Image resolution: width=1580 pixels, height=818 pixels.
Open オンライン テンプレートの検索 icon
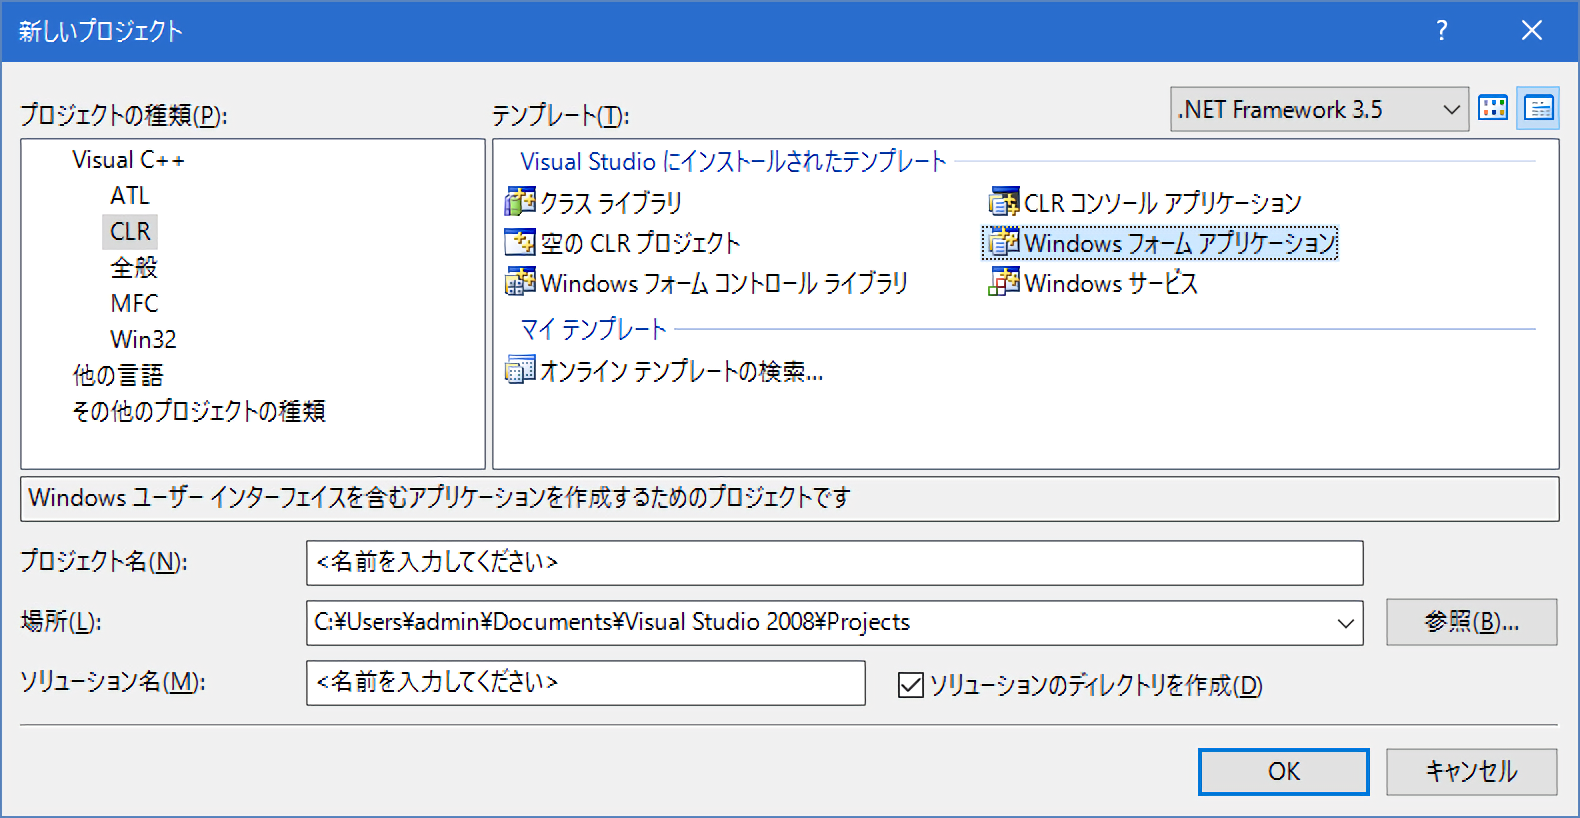(x=520, y=370)
